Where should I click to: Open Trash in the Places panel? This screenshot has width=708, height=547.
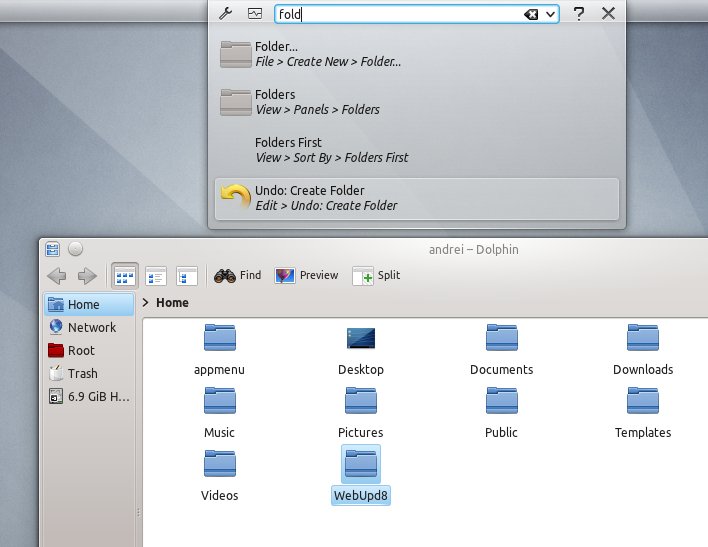[82, 373]
